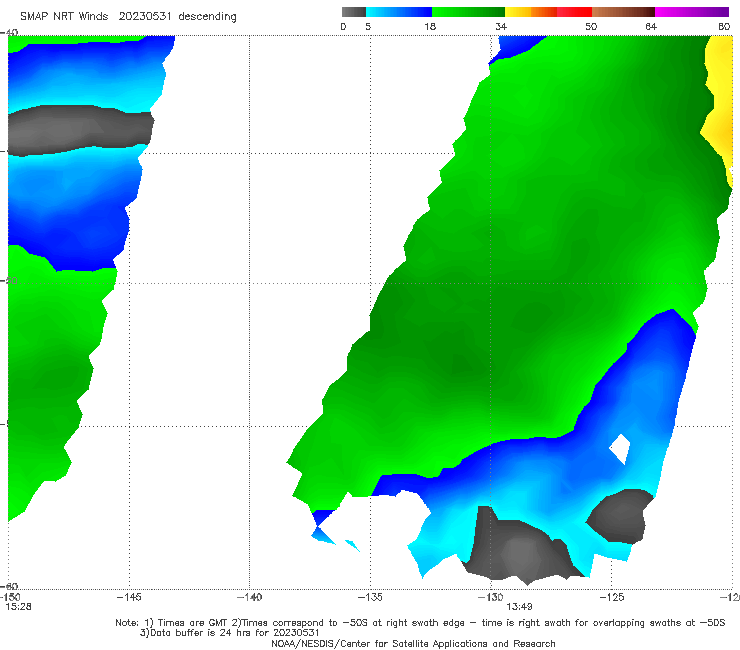Click the large gray low-wind patch near bottom center
740x650 pixels.
point(521,548)
